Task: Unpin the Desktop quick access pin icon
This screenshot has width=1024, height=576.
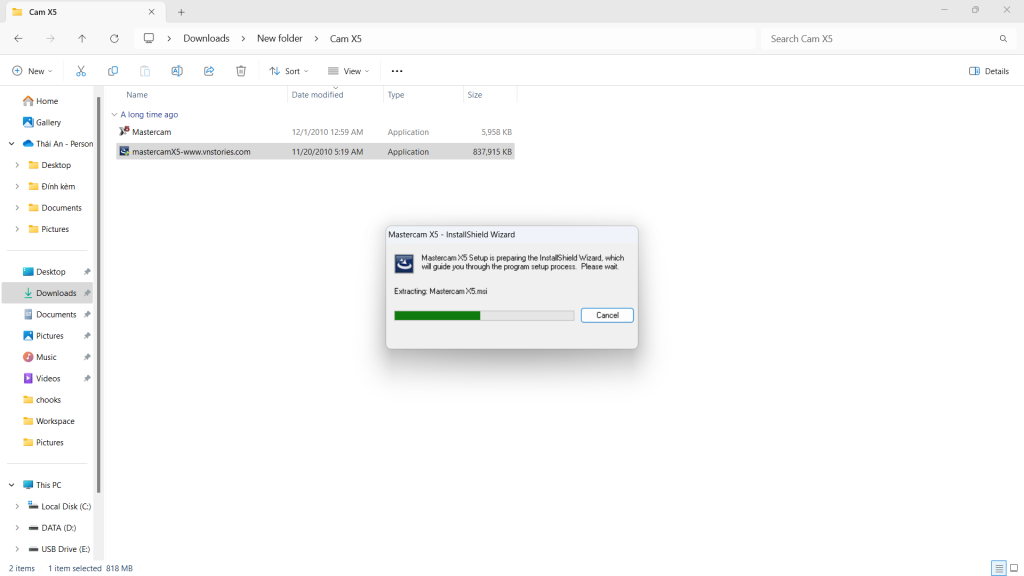Action: click(x=87, y=272)
